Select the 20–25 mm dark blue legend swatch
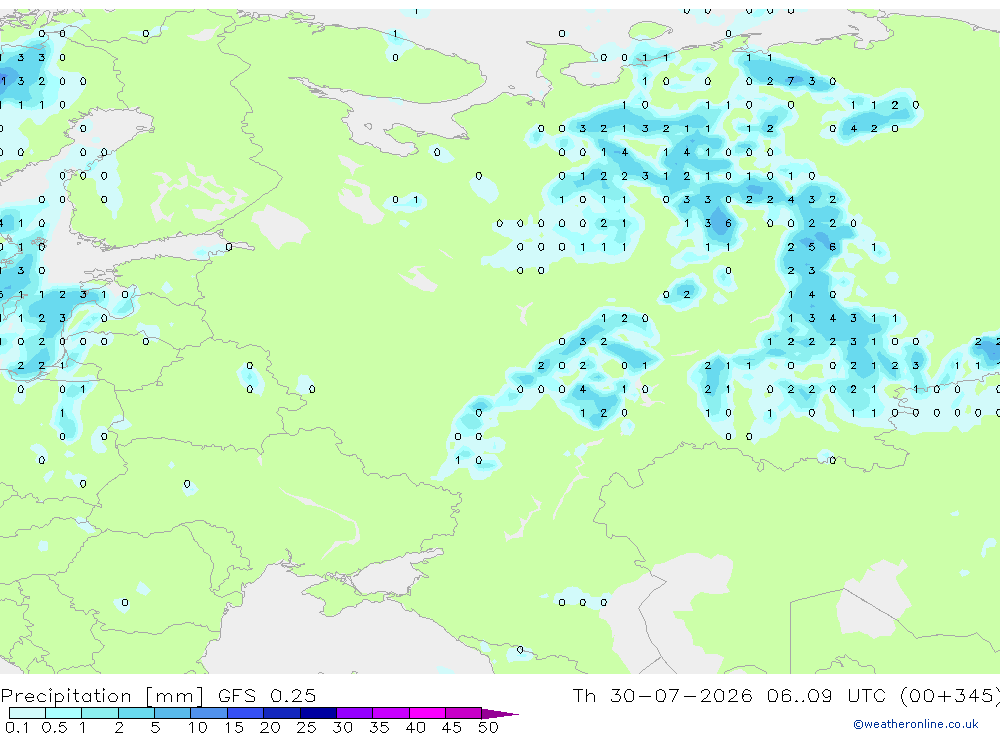Screen dimensions: 1000x733 (281, 713)
